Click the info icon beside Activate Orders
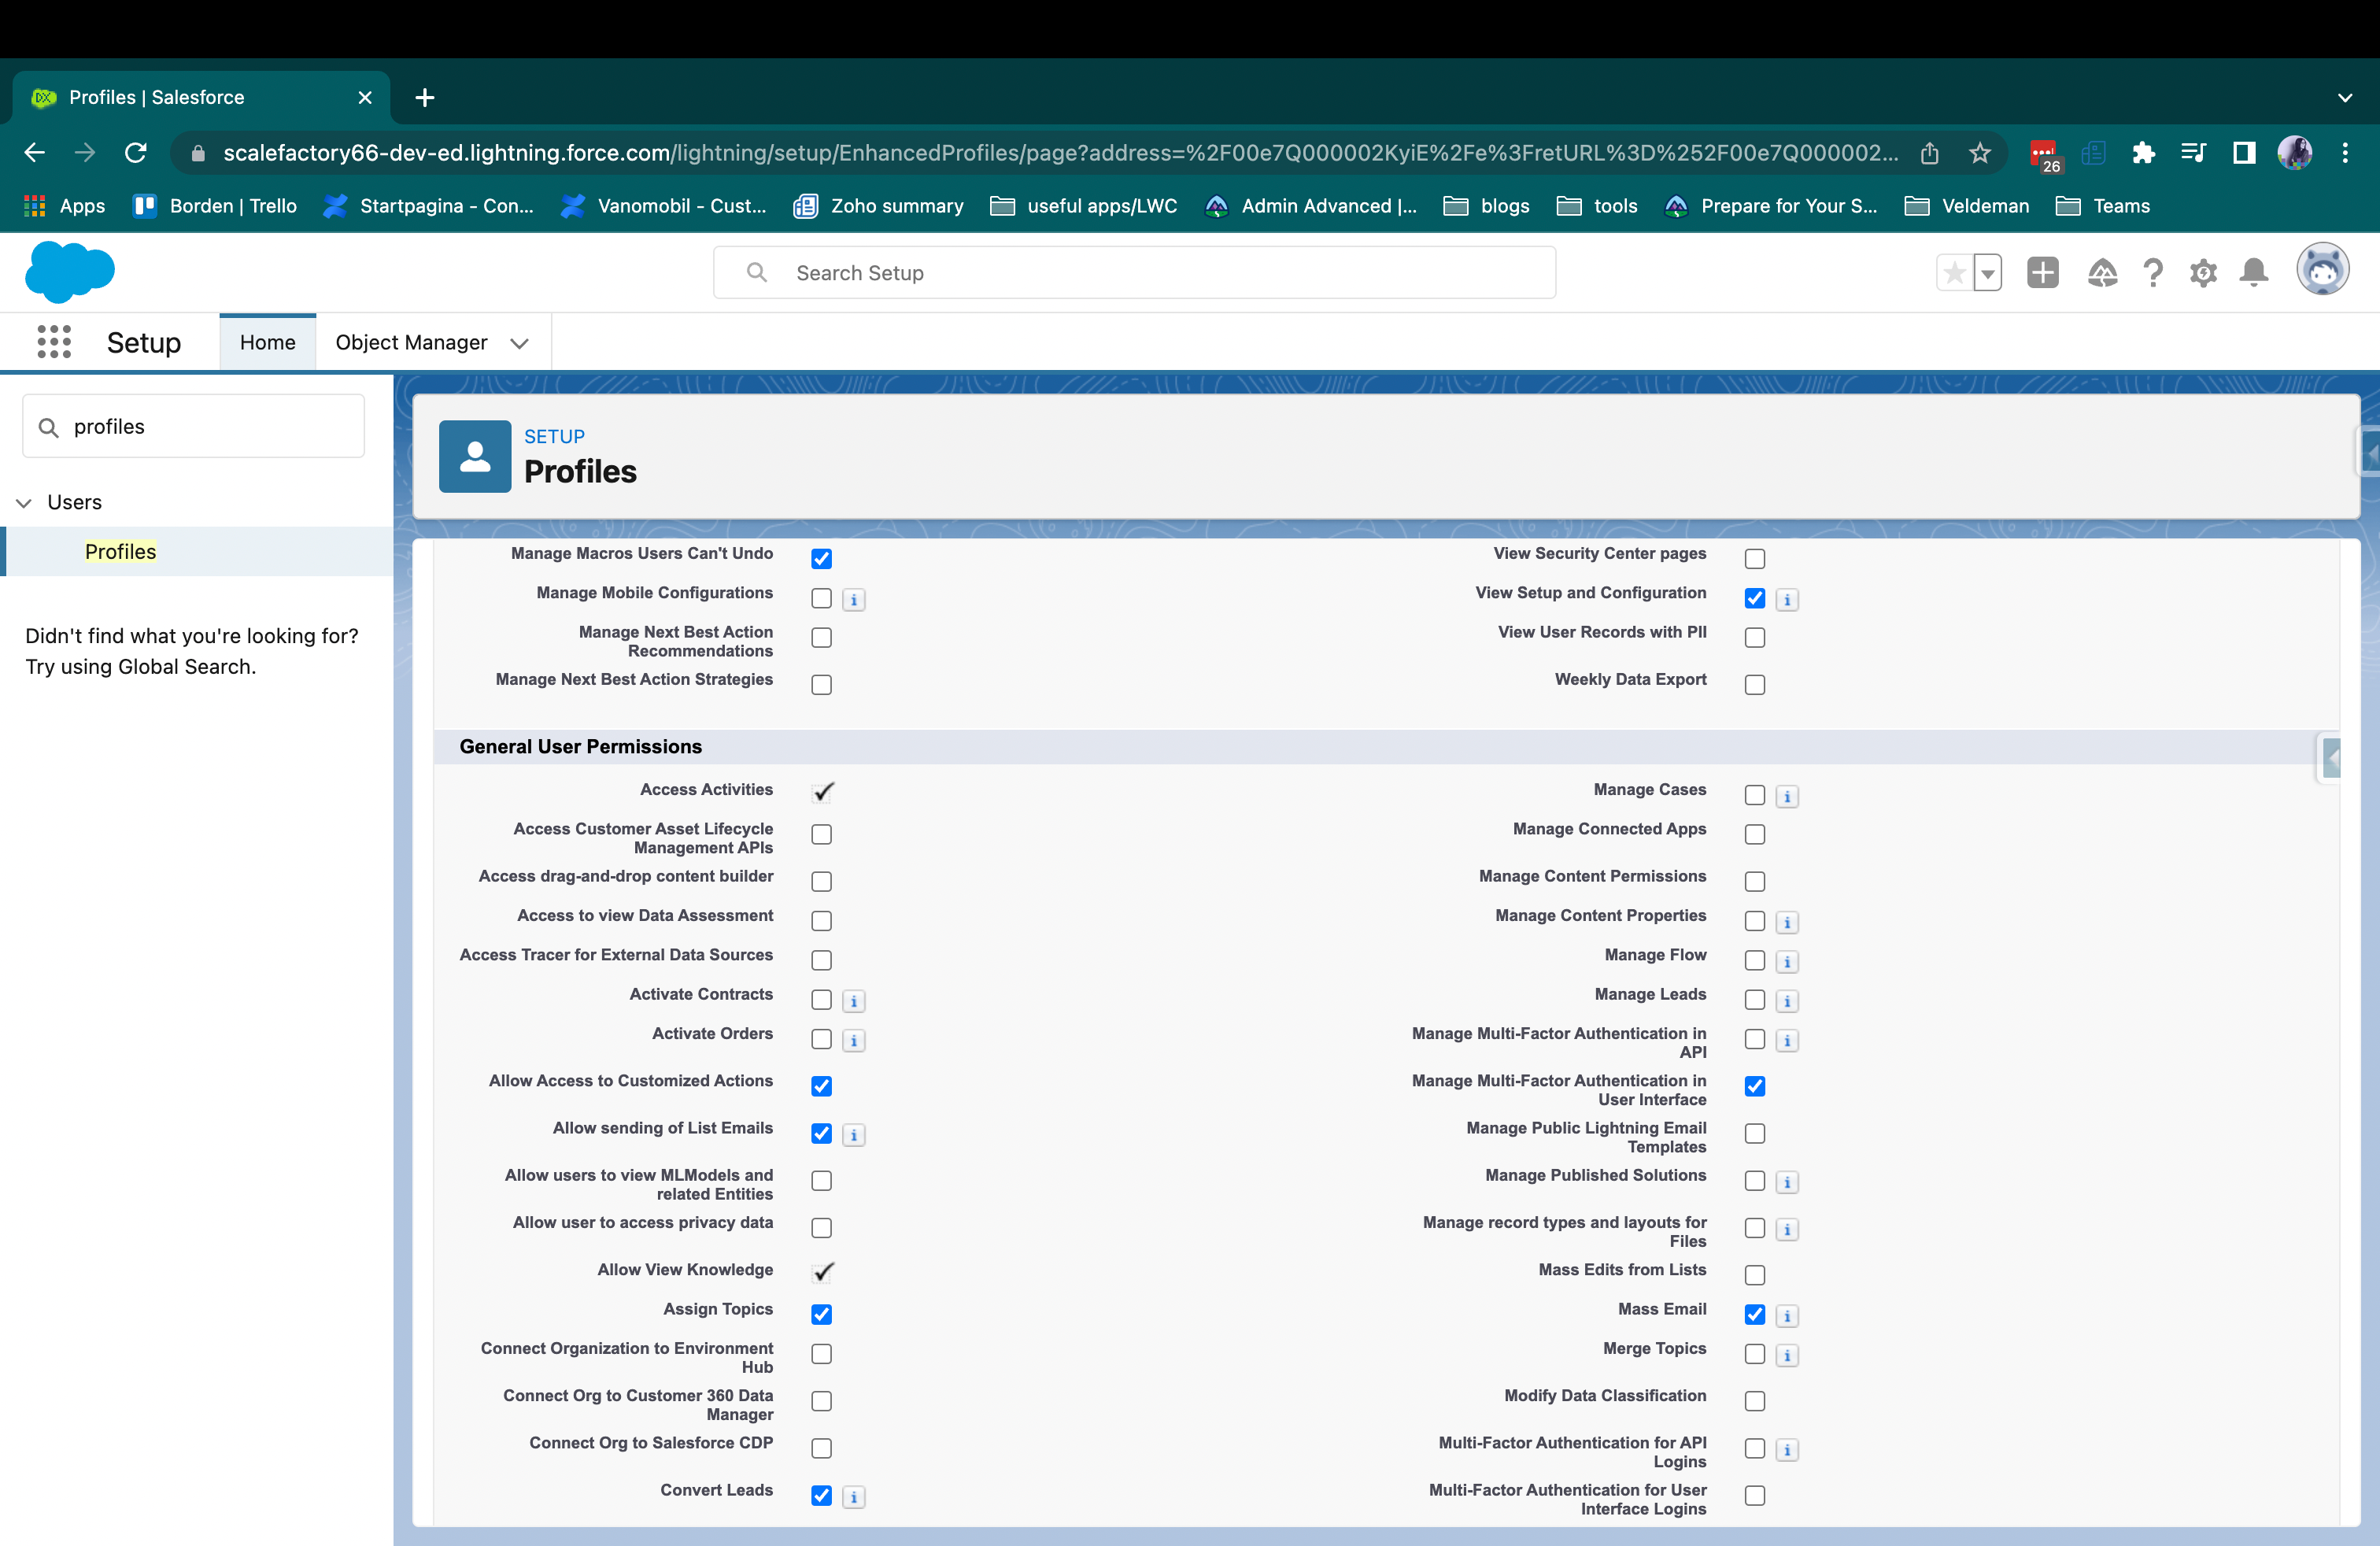This screenshot has width=2380, height=1546. pos(854,1041)
